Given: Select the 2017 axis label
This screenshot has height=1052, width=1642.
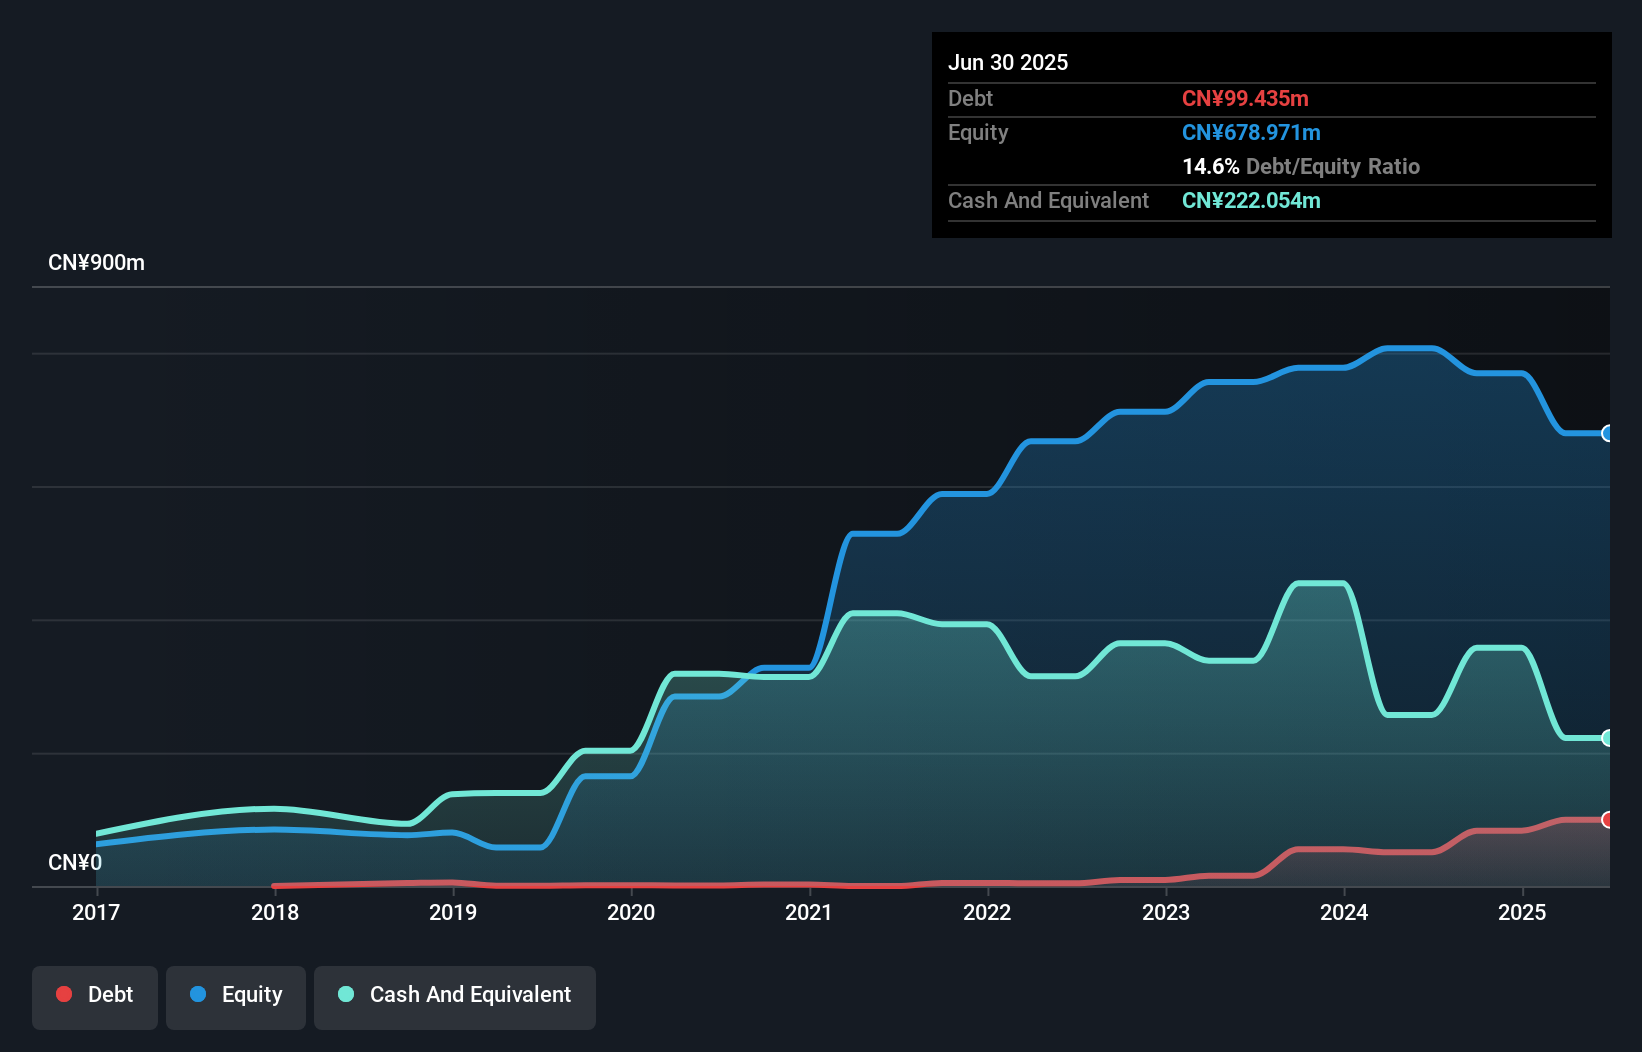Looking at the screenshot, I should (x=96, y=912).
